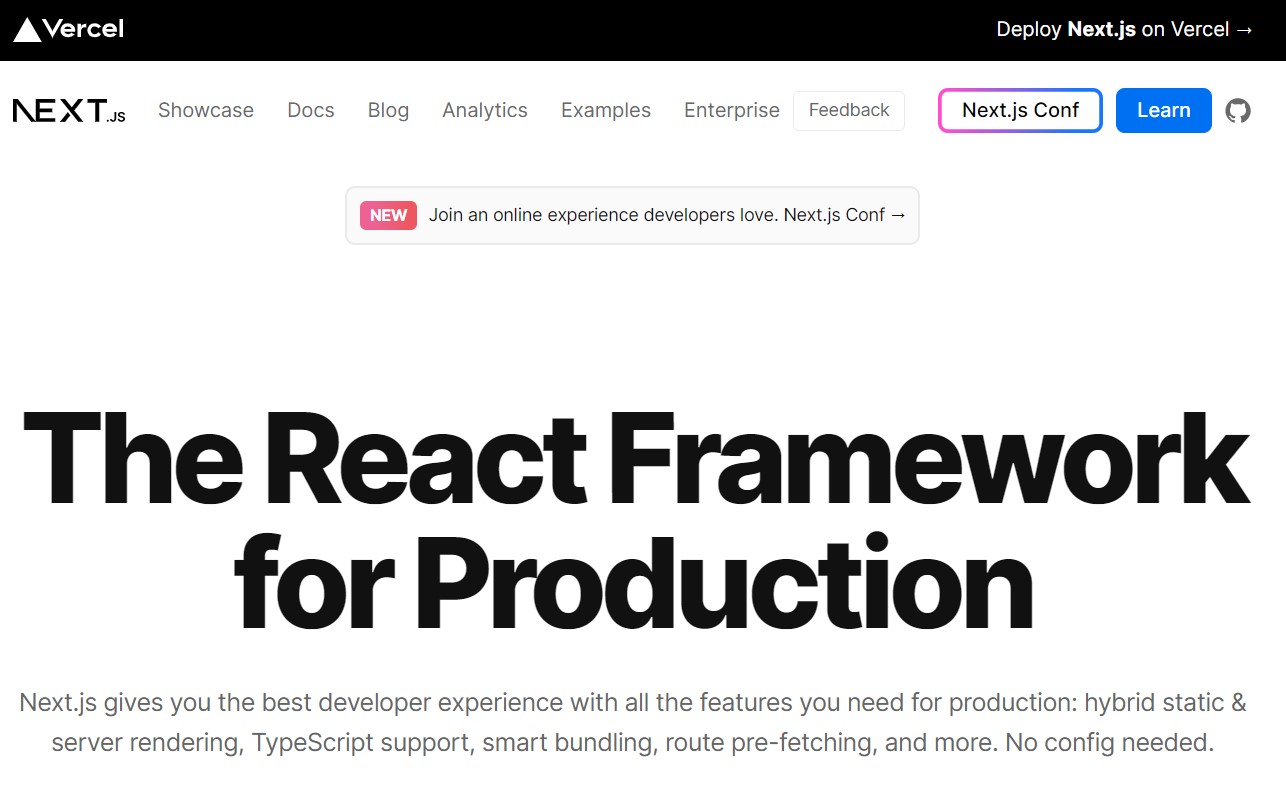
Task: Click the Vercel triangle logo
Action: tap(68, 29)
